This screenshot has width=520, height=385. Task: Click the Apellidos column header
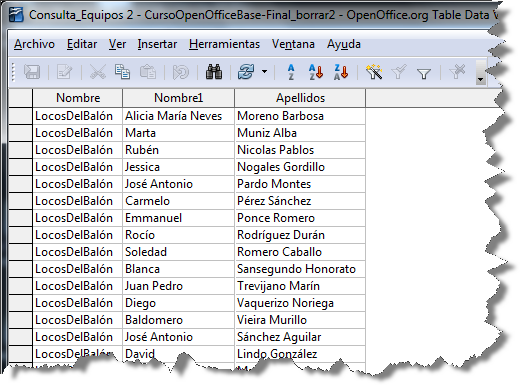click(x=300, y=98)
